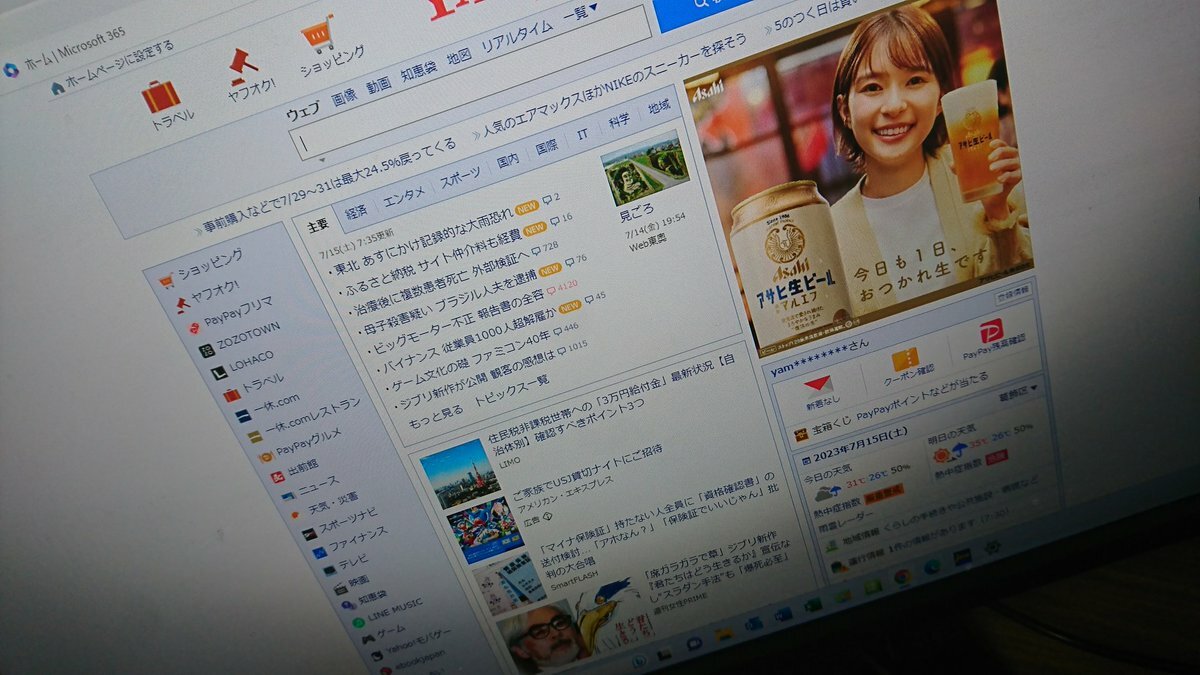Click the LINE MUSIC icon in the sidebar
Viewport: 1200px width, 675px height.
pyautogui.click(x=358, y=622)
